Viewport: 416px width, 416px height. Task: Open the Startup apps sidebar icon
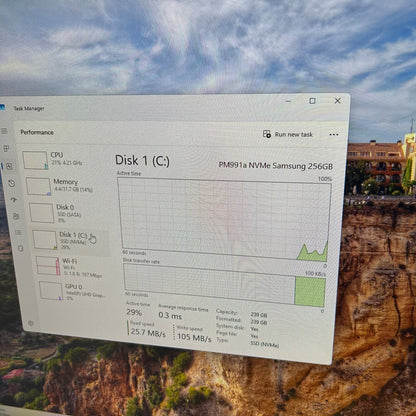point(14,200)
